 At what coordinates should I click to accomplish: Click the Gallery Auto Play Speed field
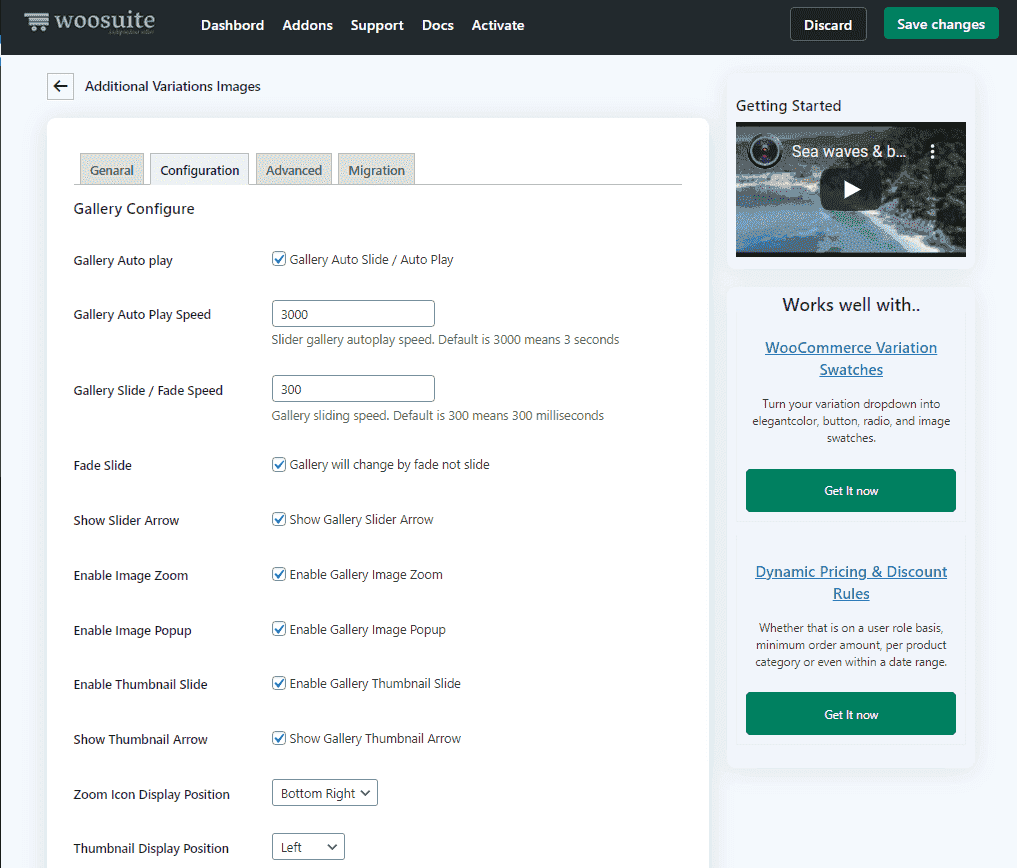coord(353,314)
